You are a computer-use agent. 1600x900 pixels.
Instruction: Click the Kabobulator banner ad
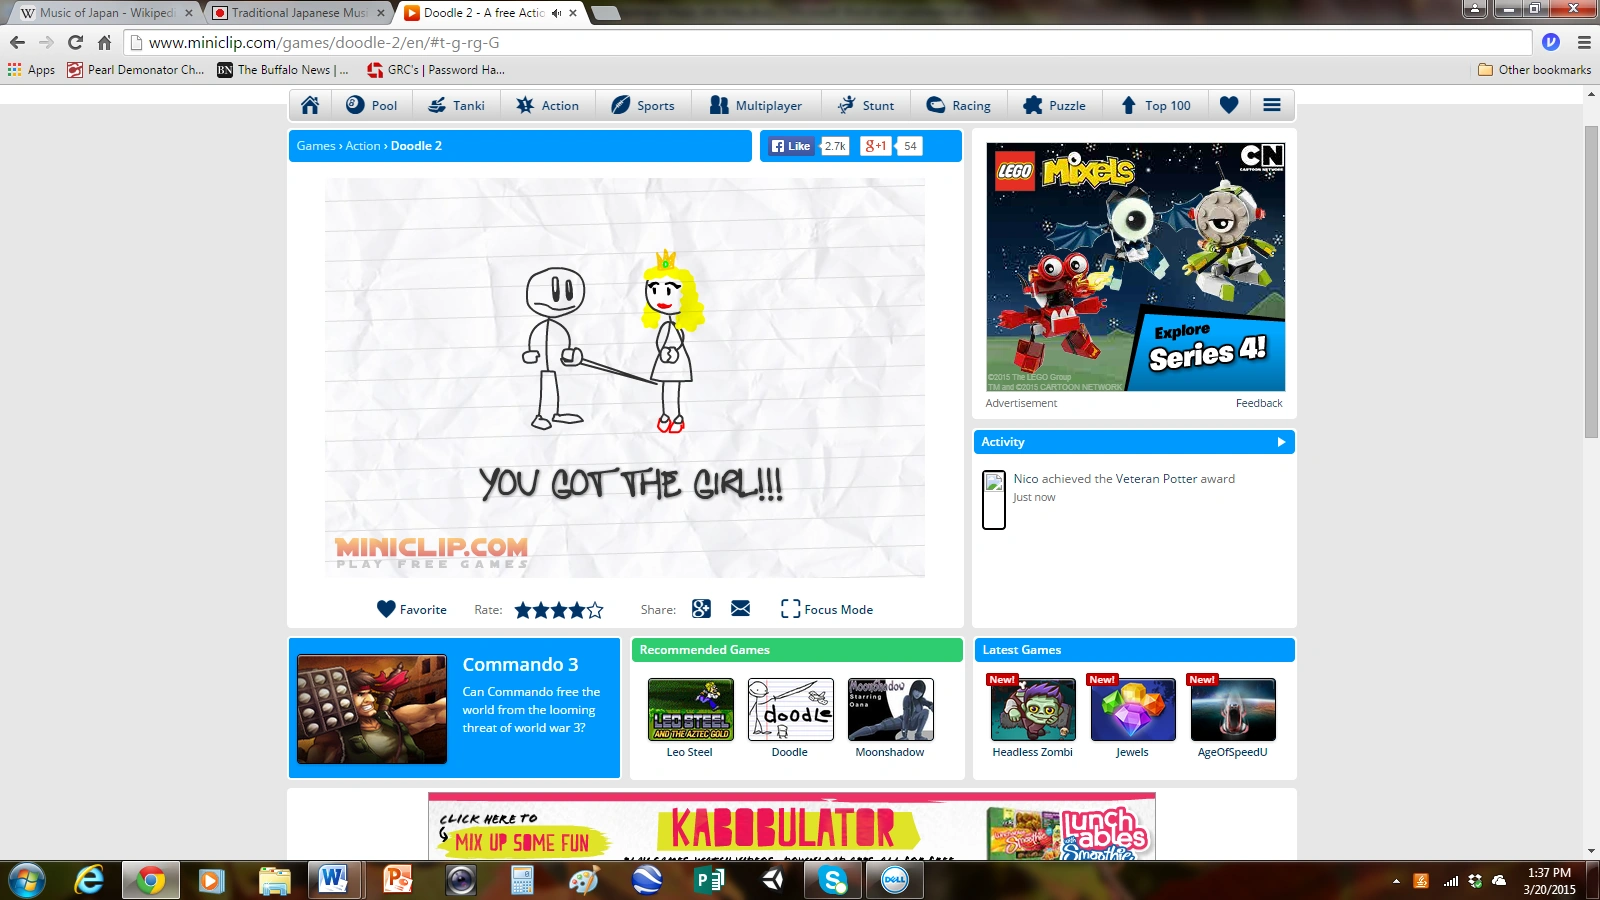point(792,826)
